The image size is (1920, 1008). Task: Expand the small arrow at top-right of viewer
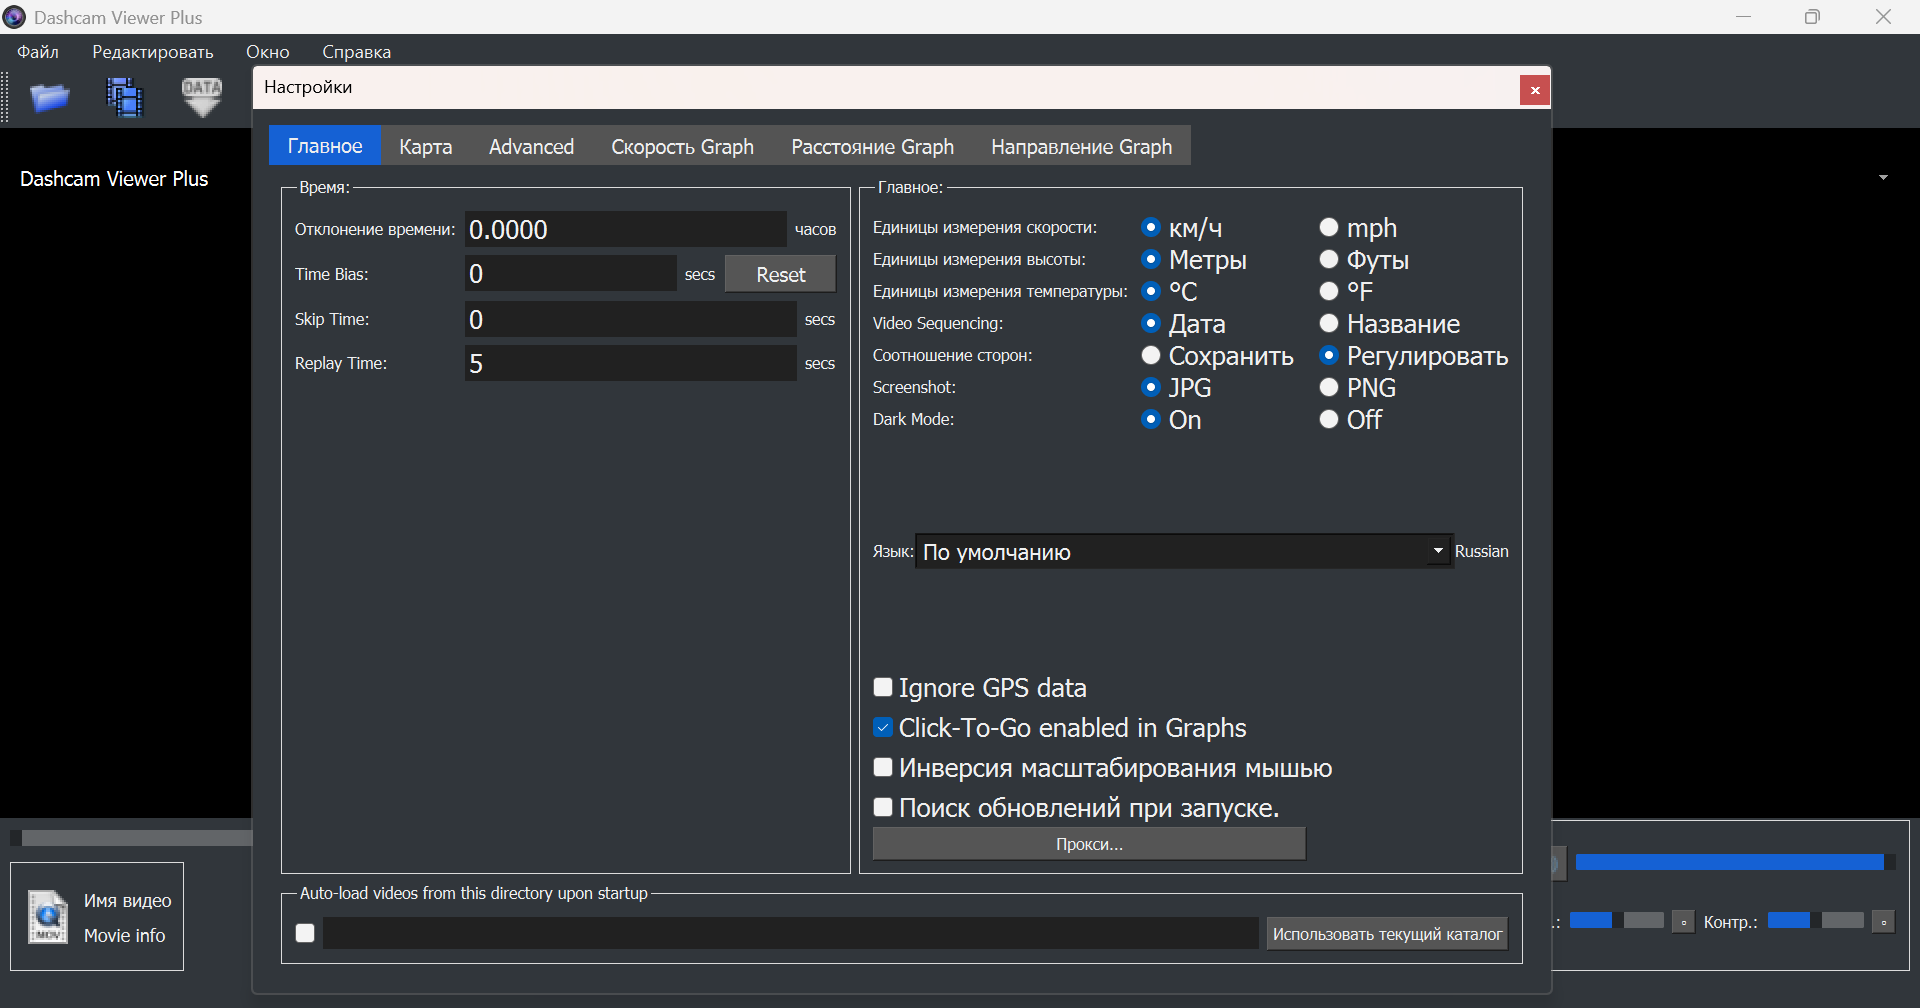point(1883,178)
